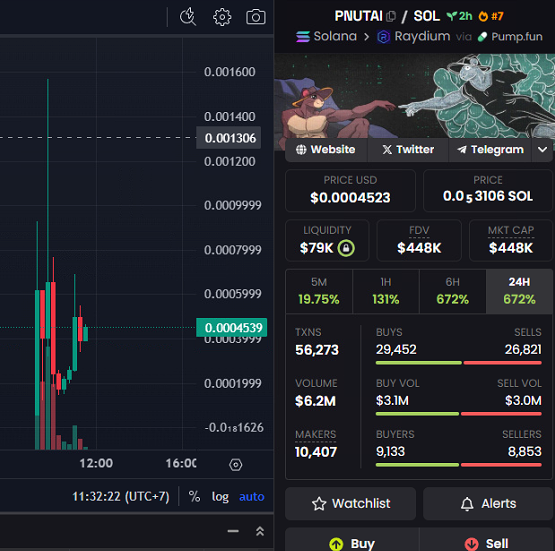Open the Twitter link

[x=408, y=149]
